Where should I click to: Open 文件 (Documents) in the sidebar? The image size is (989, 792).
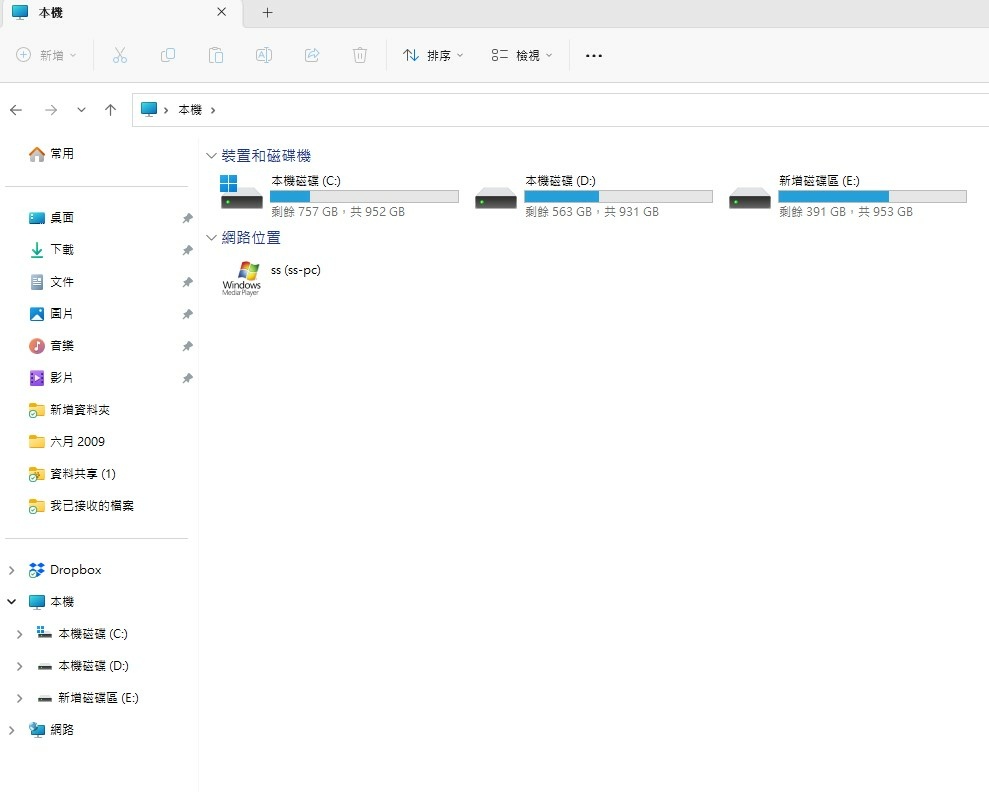click(51, 282)
